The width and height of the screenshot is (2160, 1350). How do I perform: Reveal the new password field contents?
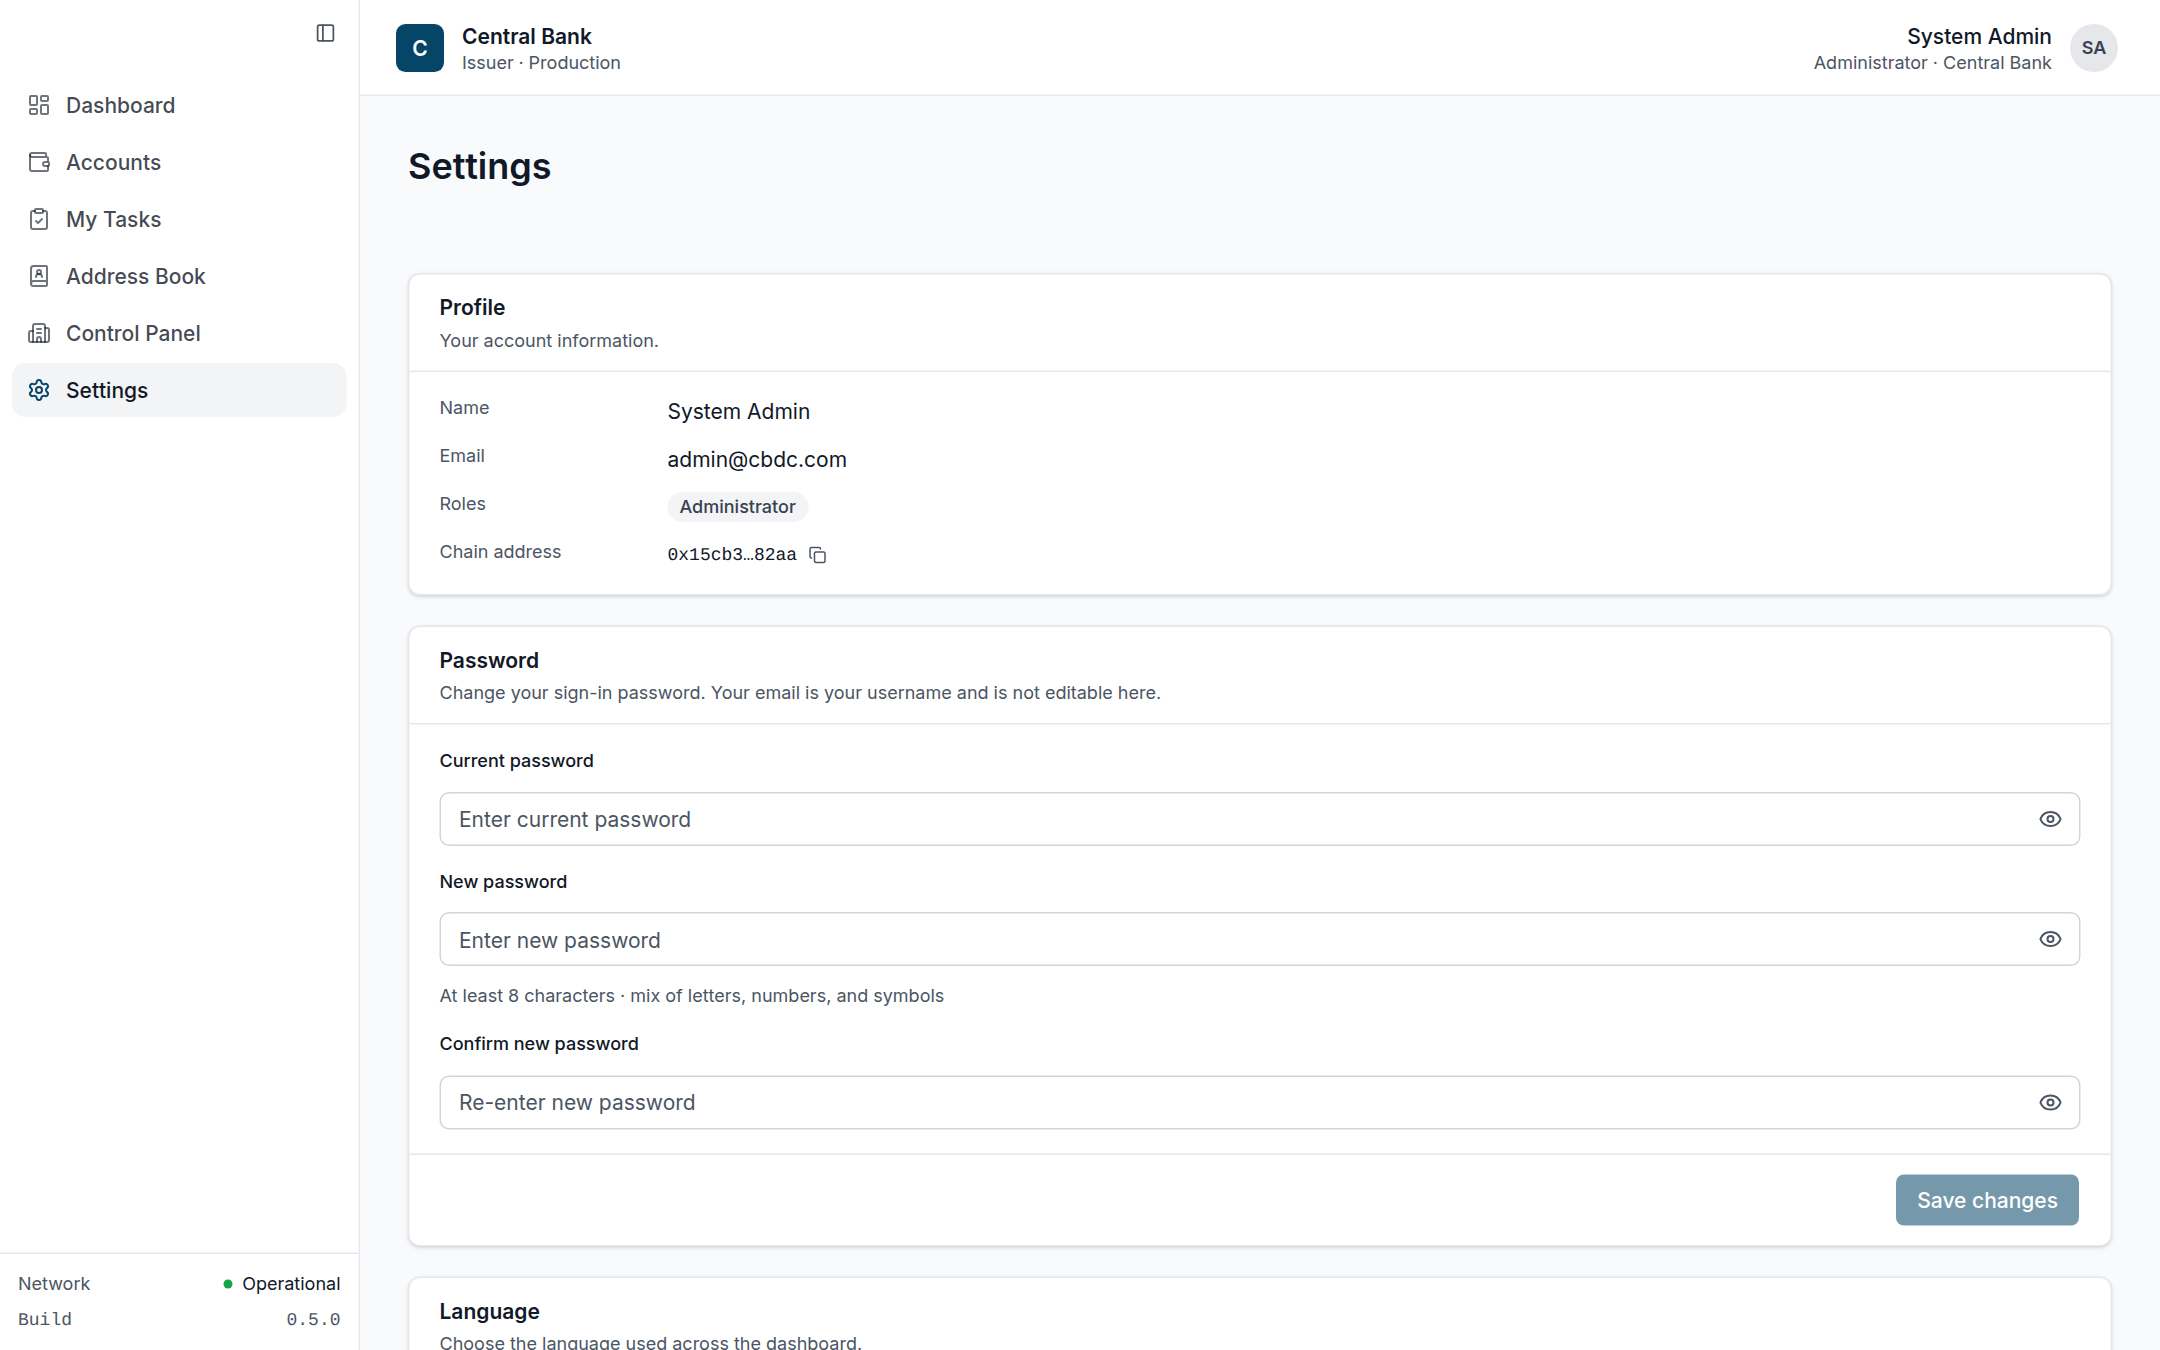[2050, 939]
